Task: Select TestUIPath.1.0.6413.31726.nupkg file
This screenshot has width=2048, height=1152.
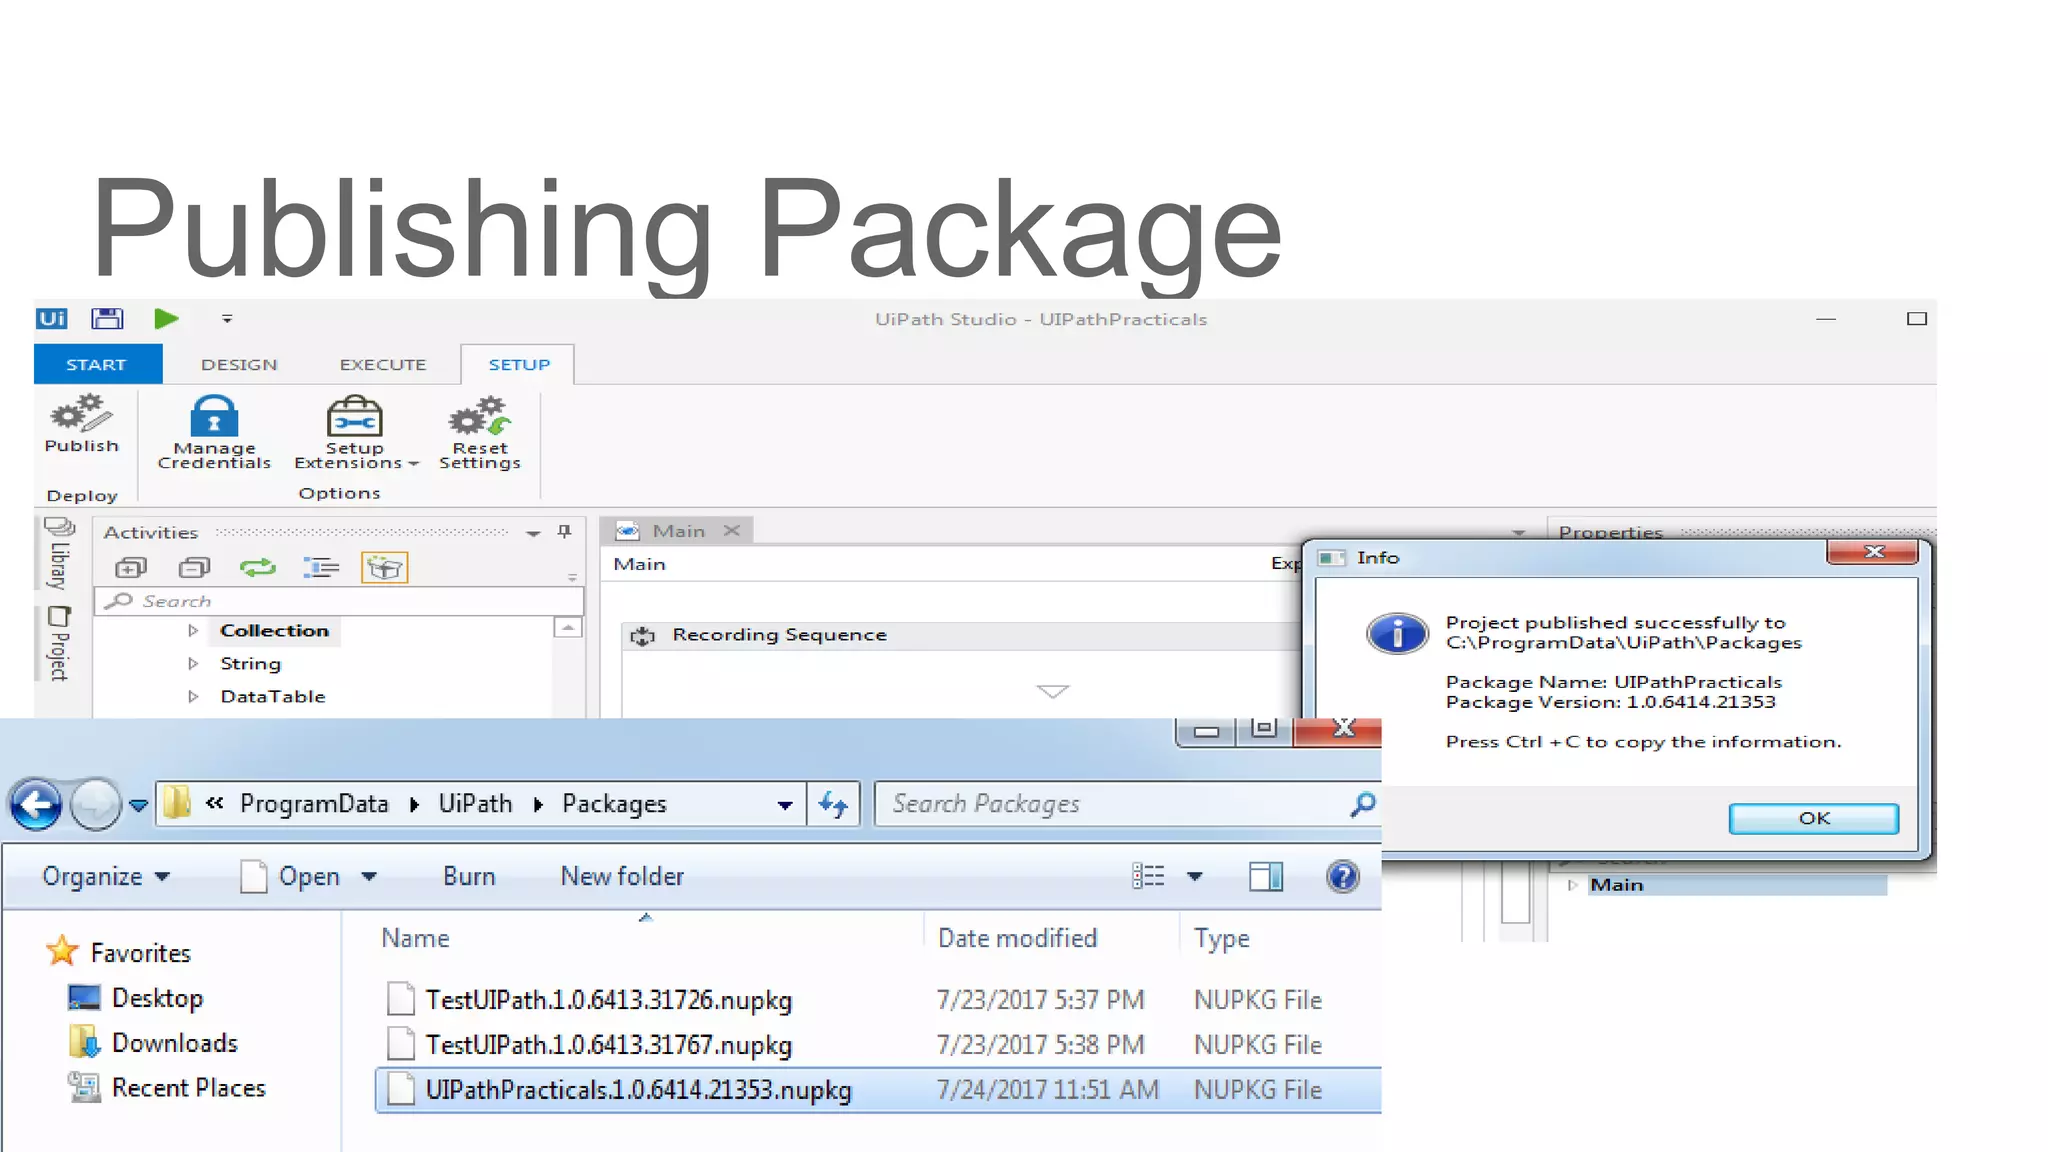Action: 879,1000
